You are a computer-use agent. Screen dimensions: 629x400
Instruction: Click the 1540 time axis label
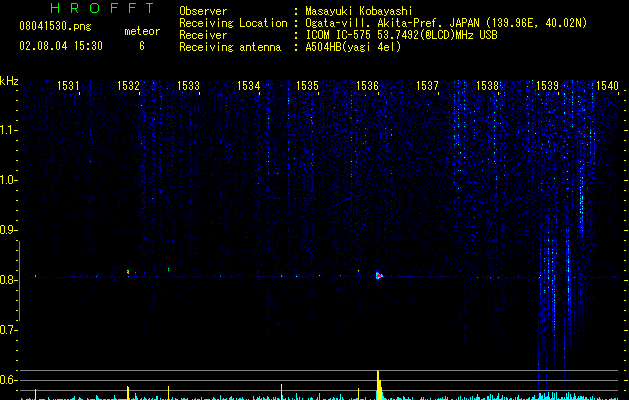tap(607, 86)
